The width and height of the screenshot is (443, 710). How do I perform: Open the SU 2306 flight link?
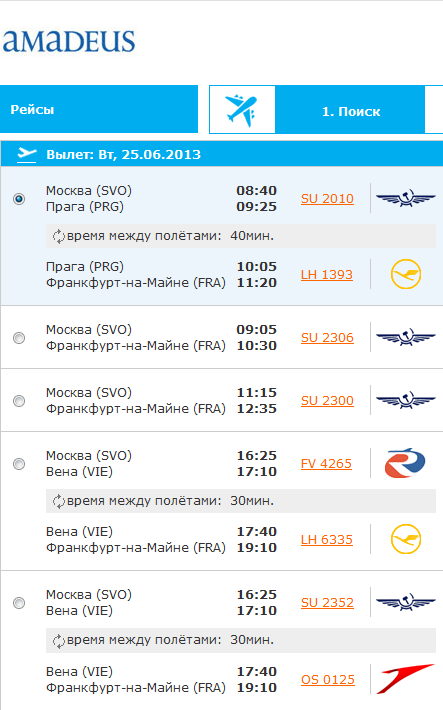327,338
